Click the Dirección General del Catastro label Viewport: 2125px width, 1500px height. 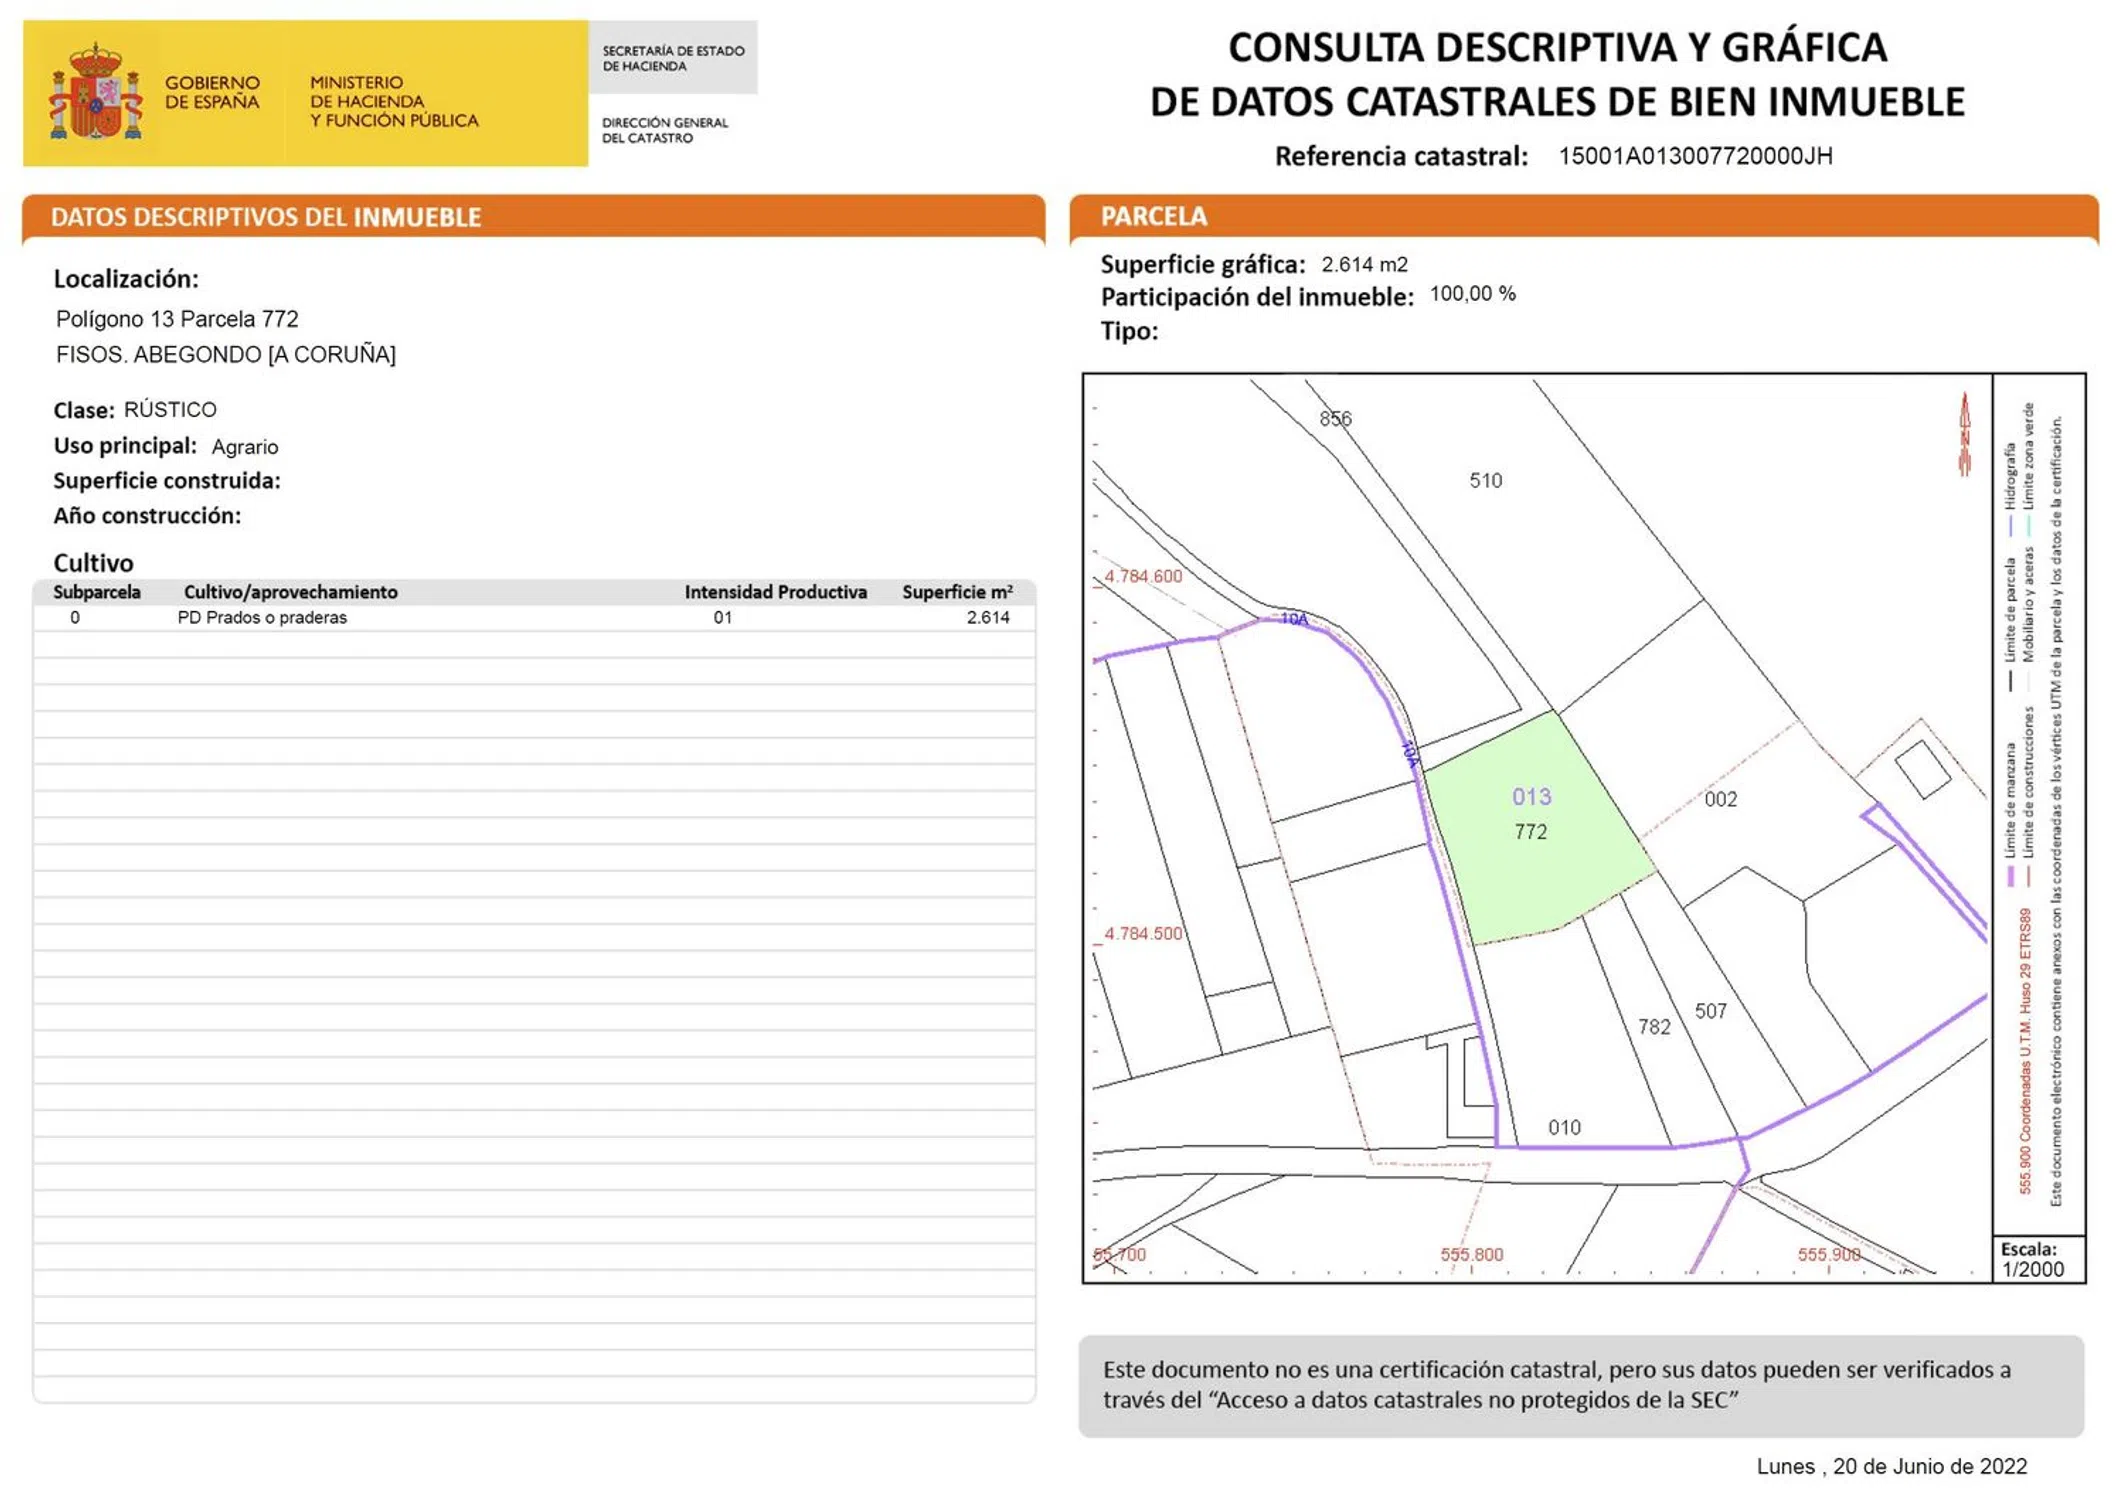pos(664,130)
